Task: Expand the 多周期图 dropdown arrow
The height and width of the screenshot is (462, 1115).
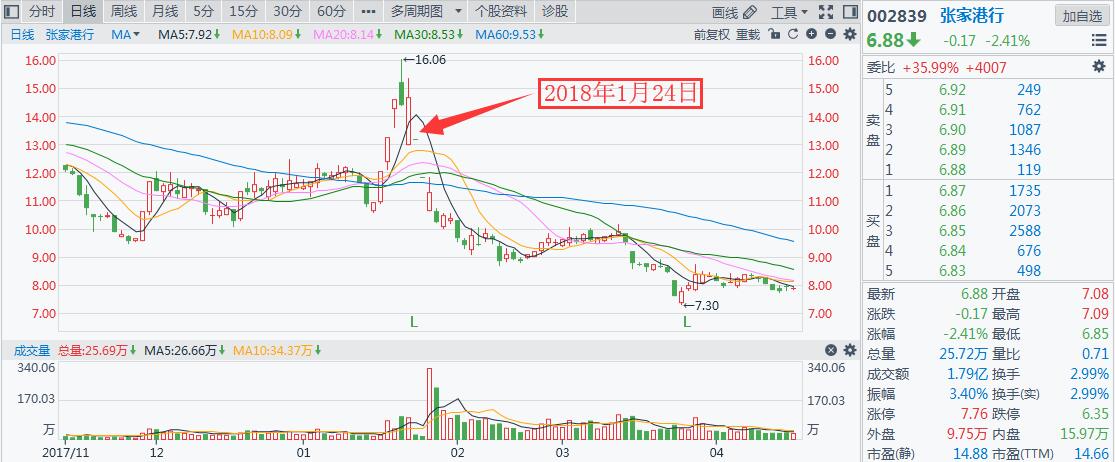Action: click(458, 11)
